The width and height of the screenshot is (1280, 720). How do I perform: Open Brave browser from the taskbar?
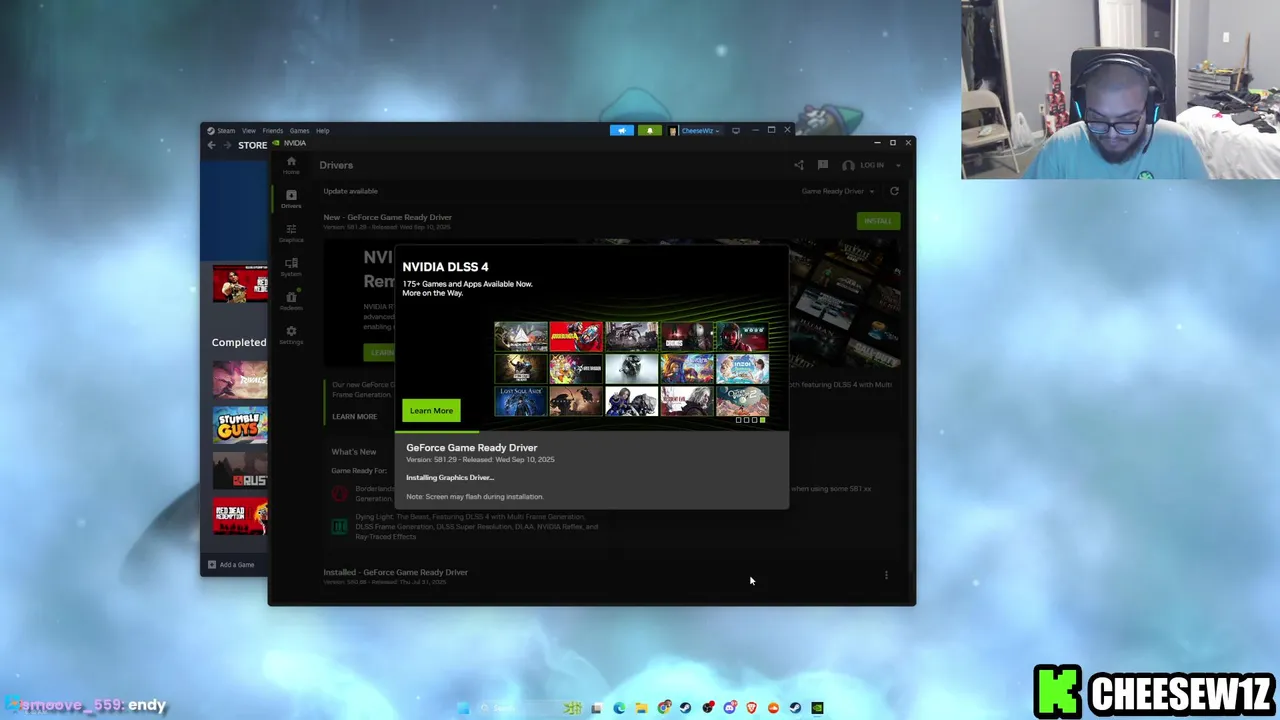[752, 708]
